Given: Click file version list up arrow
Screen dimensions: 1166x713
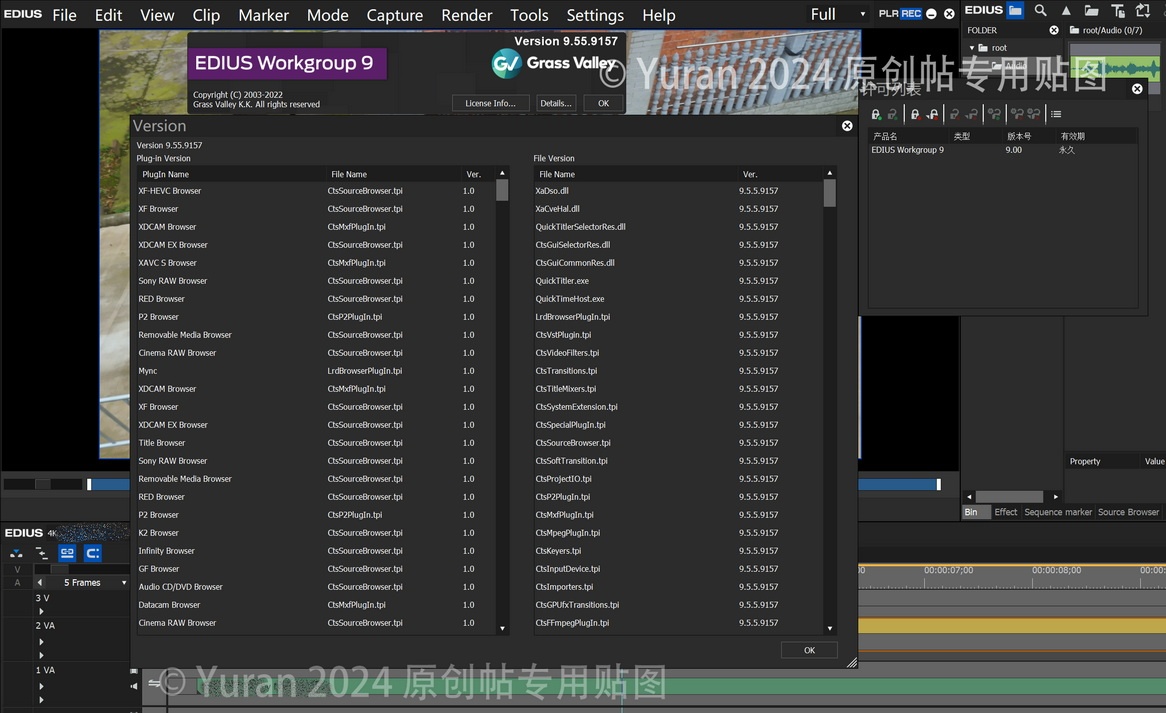Looking at the screenshot, I should 830,173.
